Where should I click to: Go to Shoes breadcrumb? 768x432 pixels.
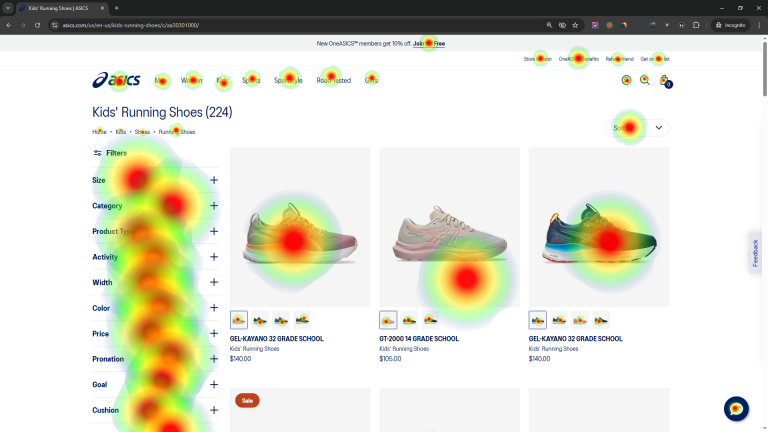pos(142,132)
